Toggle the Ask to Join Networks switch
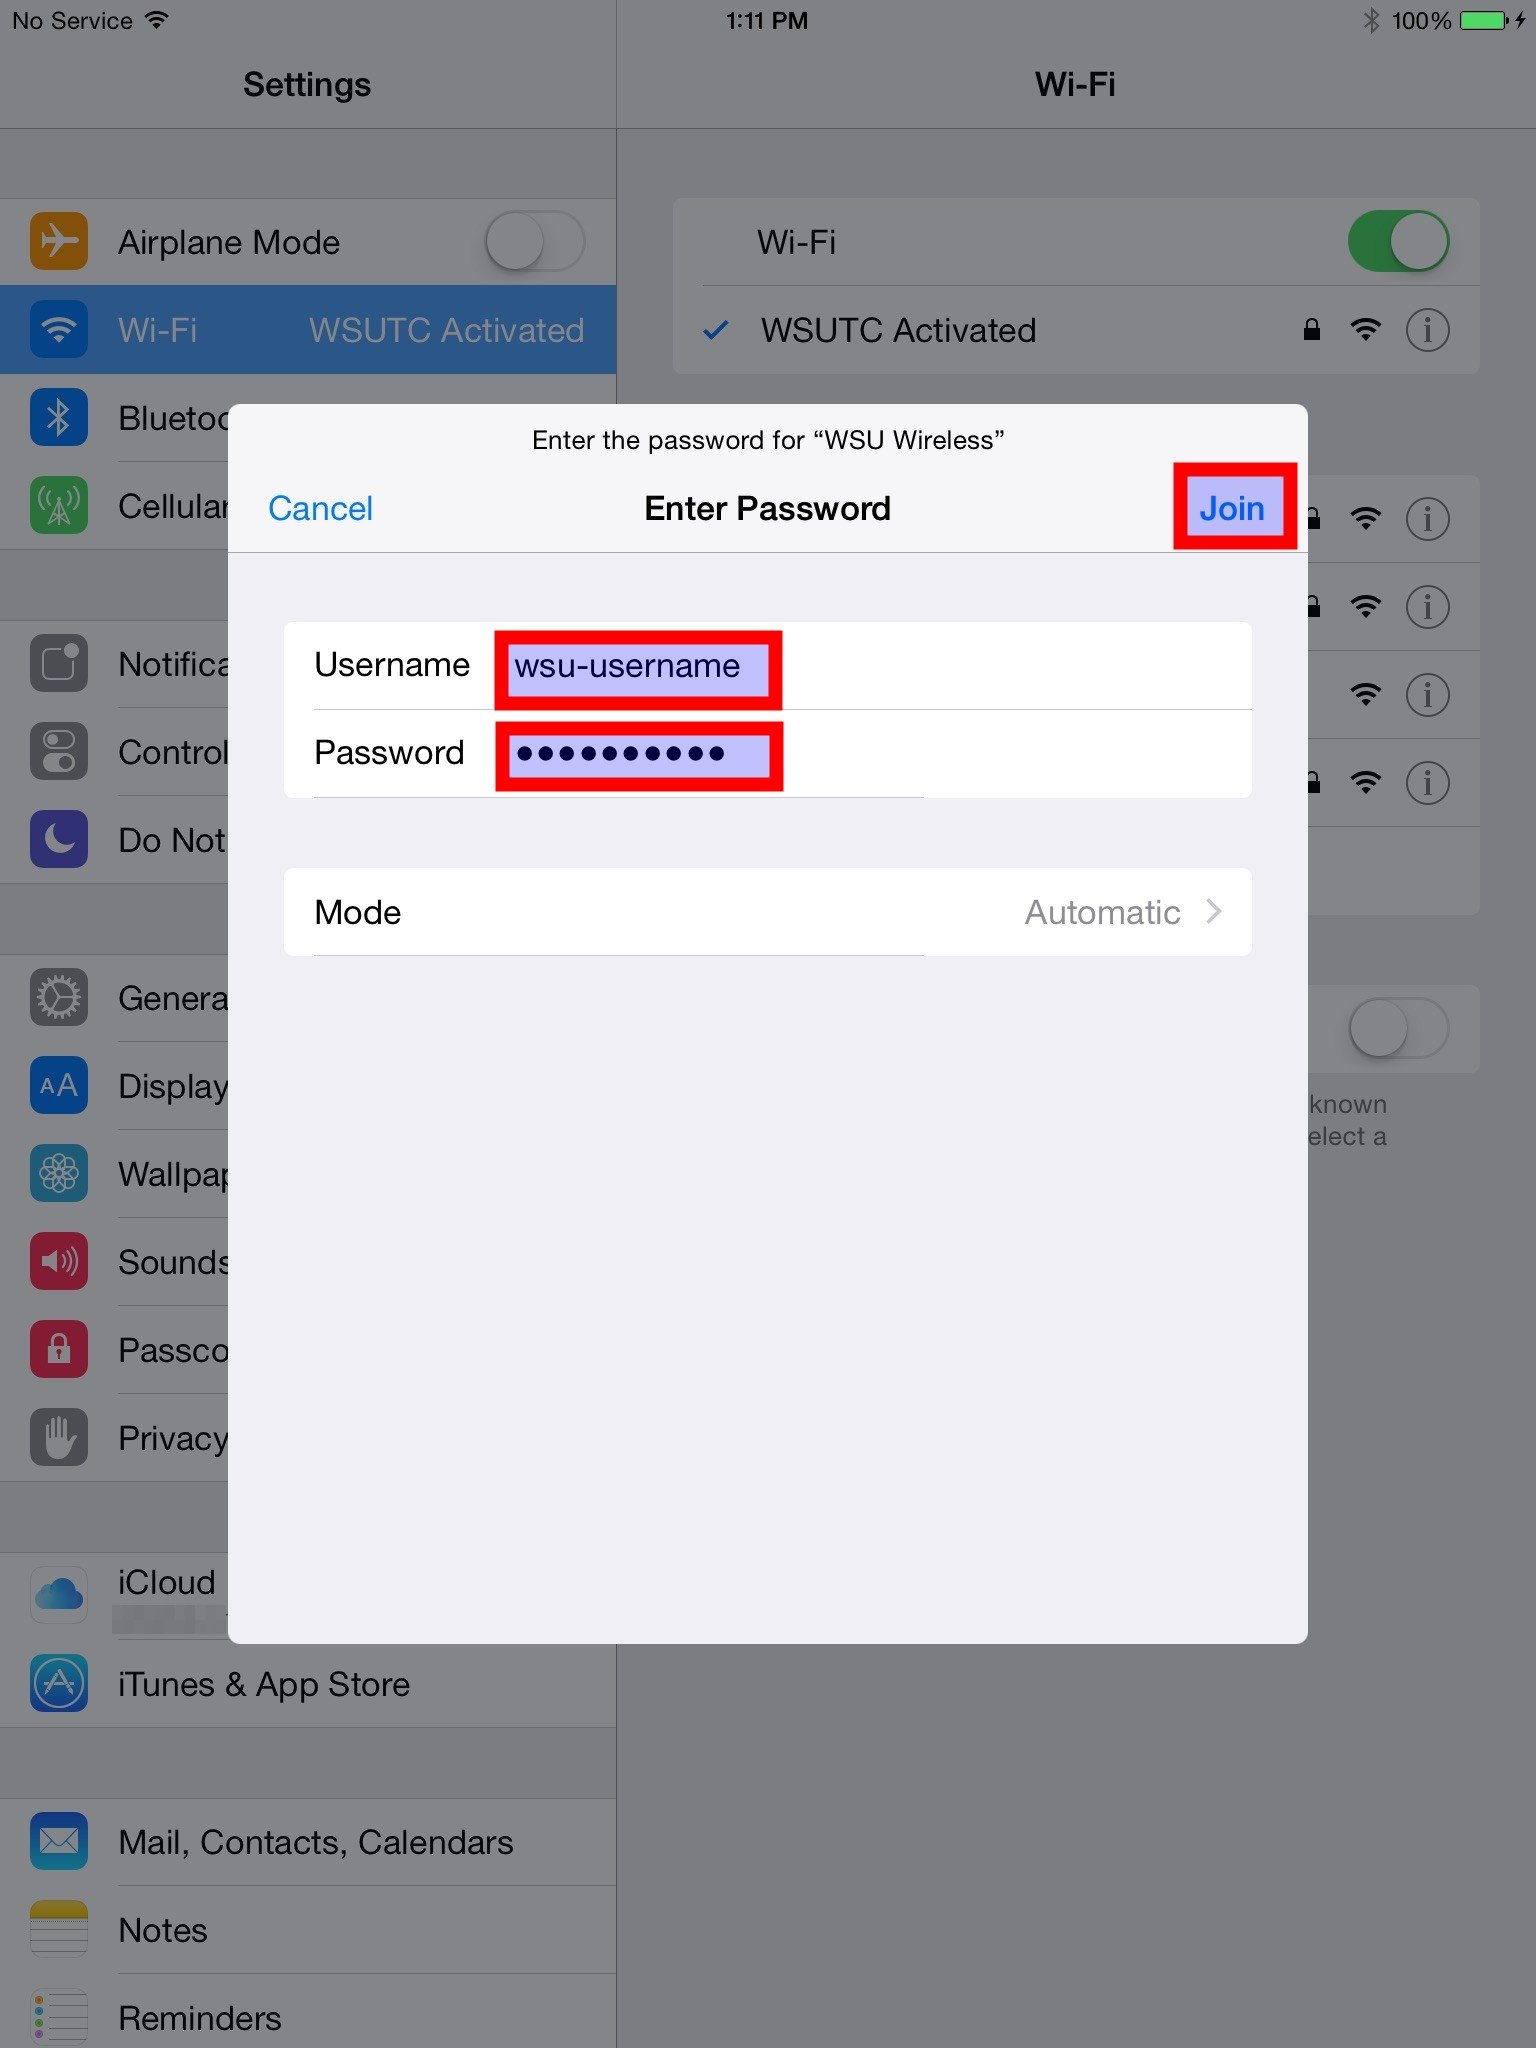This screenshot has height=2048, width=1536. pos(1398,1029)
